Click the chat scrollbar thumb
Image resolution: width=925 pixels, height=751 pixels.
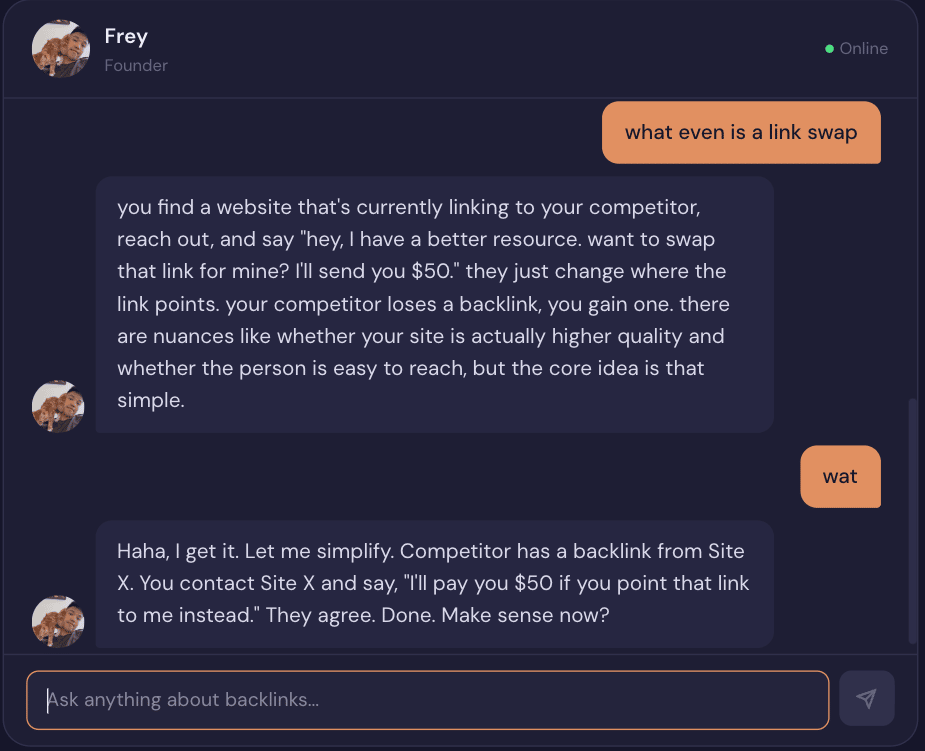click(x=911, y=520)
